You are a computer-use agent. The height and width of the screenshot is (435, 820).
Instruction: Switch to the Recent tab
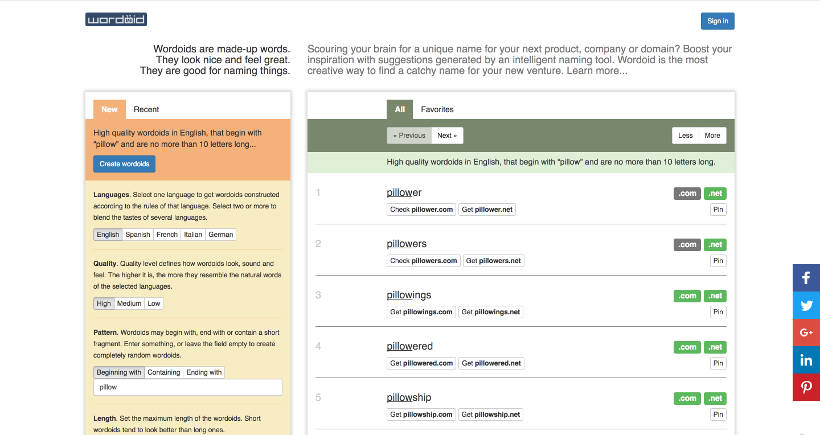[146, 109]
